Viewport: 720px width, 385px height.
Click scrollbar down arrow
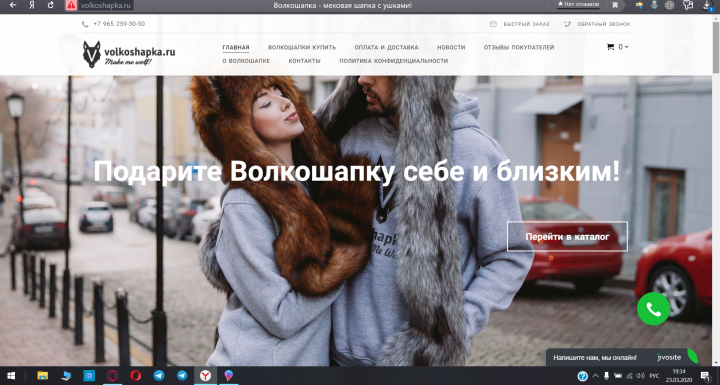(x=716, y=363)
